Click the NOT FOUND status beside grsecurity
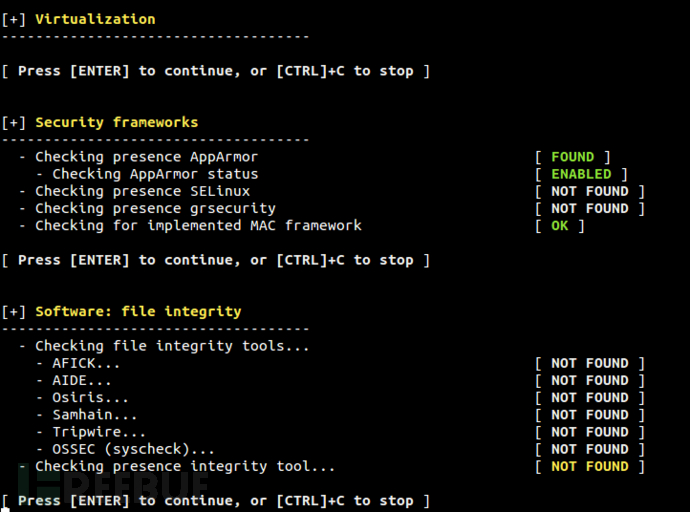Image resolution: width=690 pixels, height=512 pixels. (589, 208)
